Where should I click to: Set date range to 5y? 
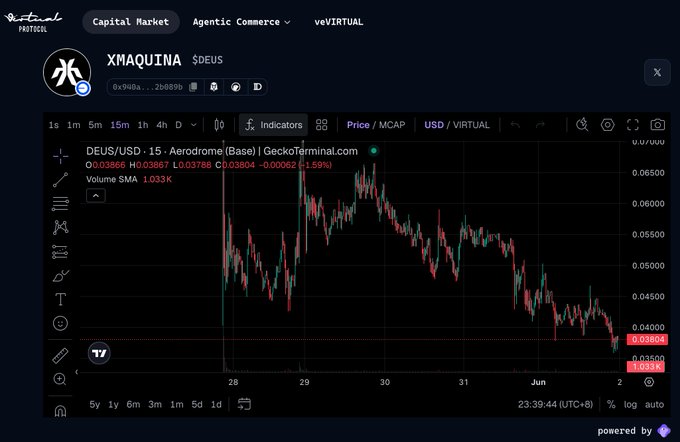click(x=95, y=404)
